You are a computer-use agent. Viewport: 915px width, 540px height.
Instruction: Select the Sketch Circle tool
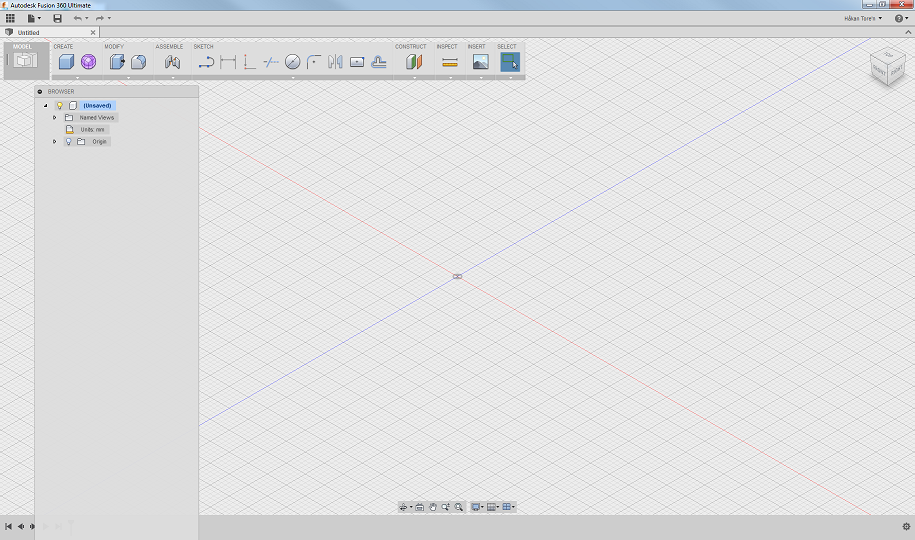(x=292, y=62)
